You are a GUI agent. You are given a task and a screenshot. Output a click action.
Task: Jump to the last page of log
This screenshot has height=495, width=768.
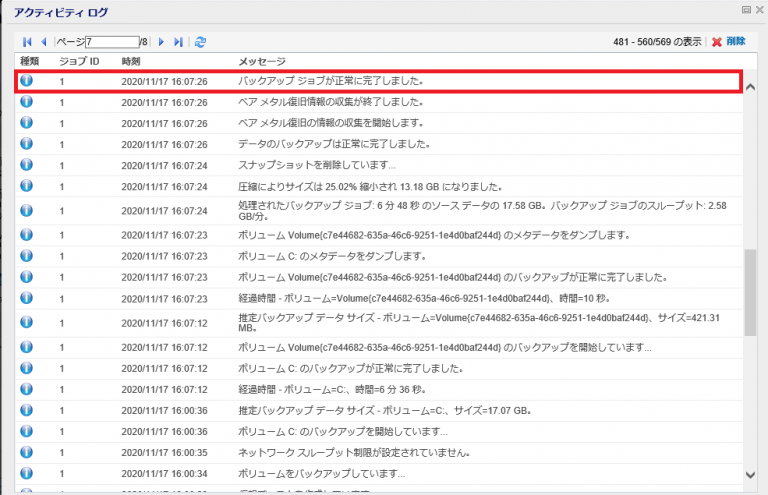(x=178, y=42)
